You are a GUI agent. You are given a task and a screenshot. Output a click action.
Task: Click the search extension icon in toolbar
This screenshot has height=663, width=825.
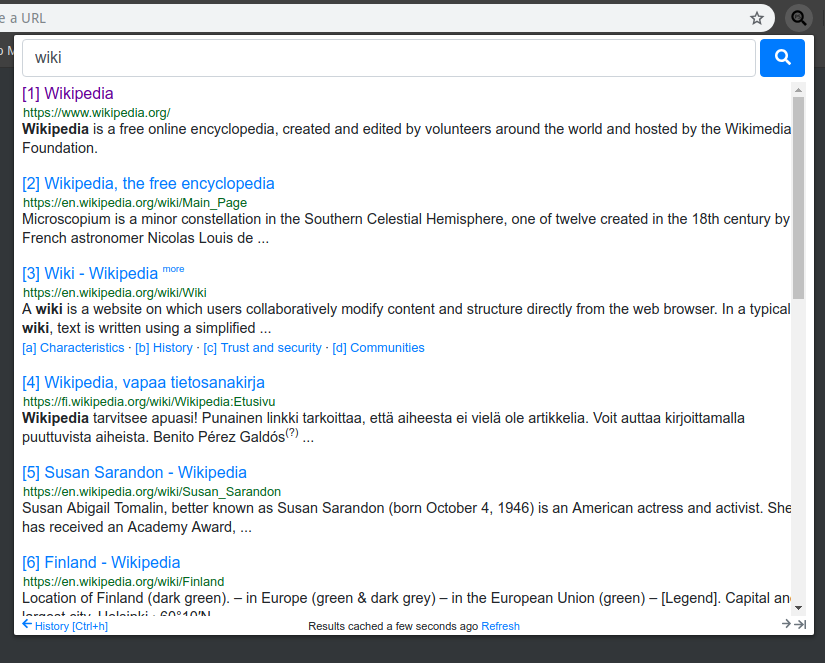tap(799, 18)
